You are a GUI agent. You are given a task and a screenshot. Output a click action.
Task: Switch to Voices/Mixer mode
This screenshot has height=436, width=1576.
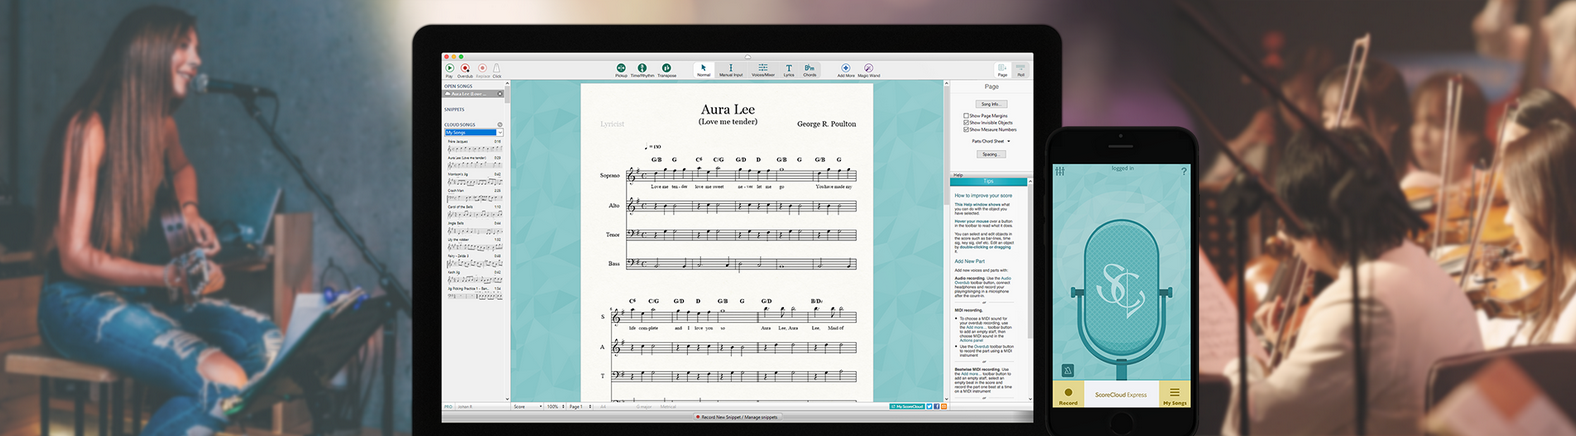763,69
